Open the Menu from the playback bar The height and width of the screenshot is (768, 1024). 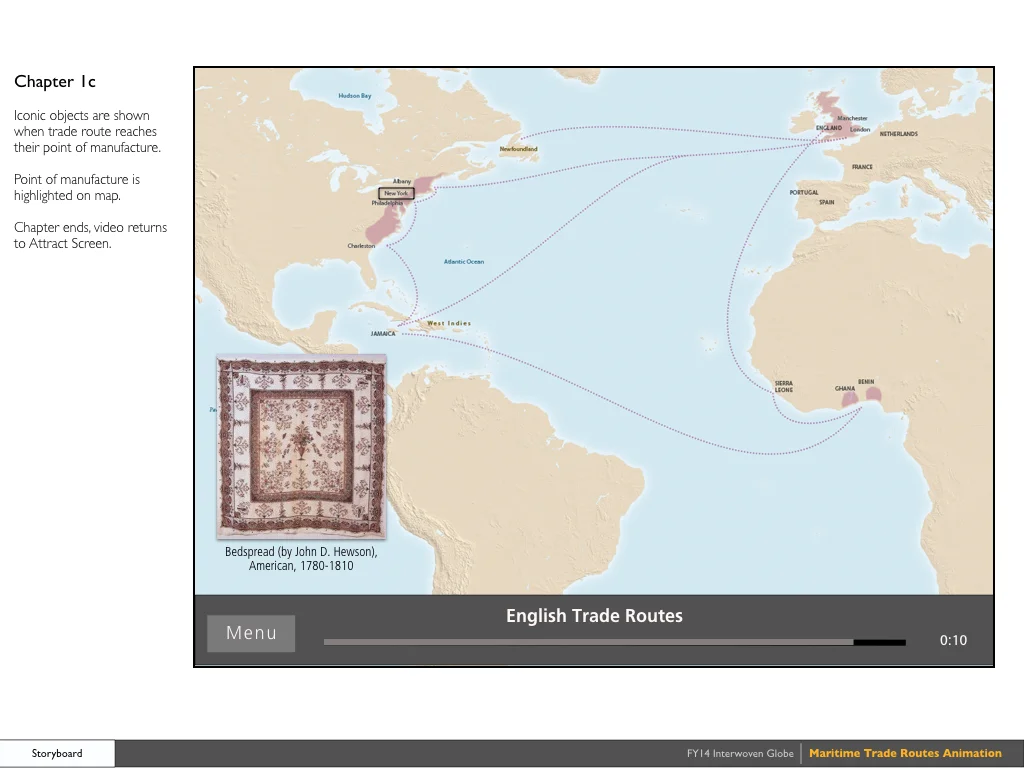[250, 632]
